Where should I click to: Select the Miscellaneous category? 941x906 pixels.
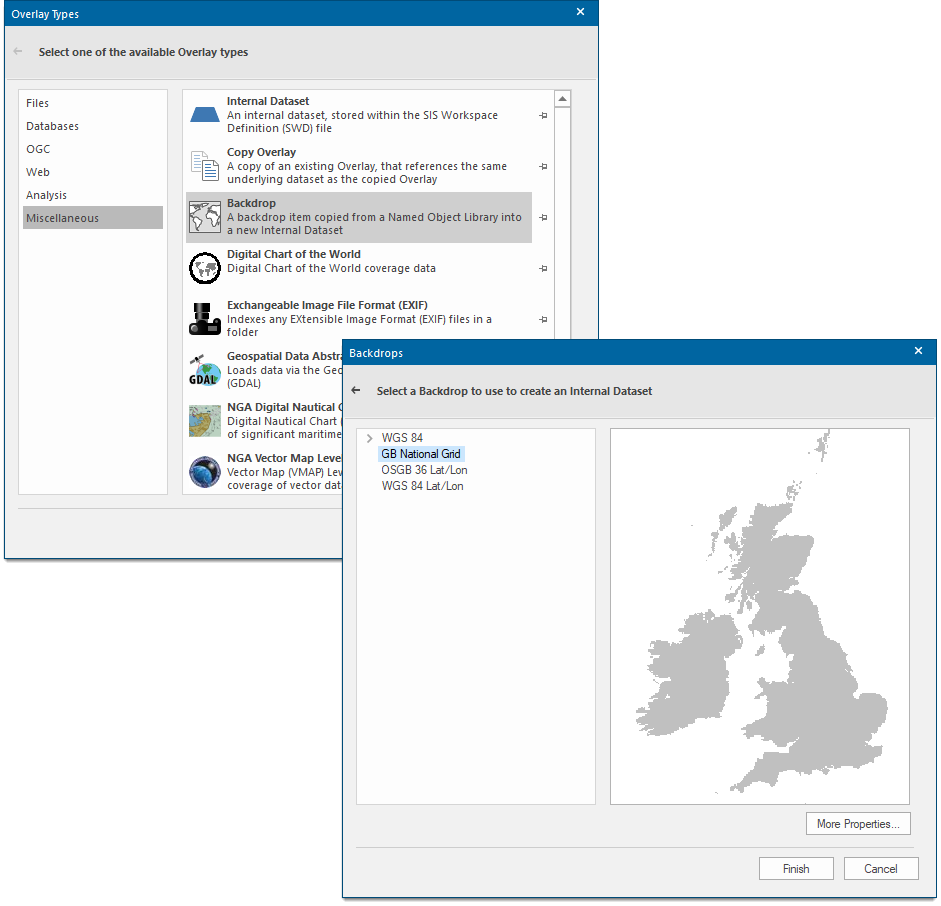93,218
